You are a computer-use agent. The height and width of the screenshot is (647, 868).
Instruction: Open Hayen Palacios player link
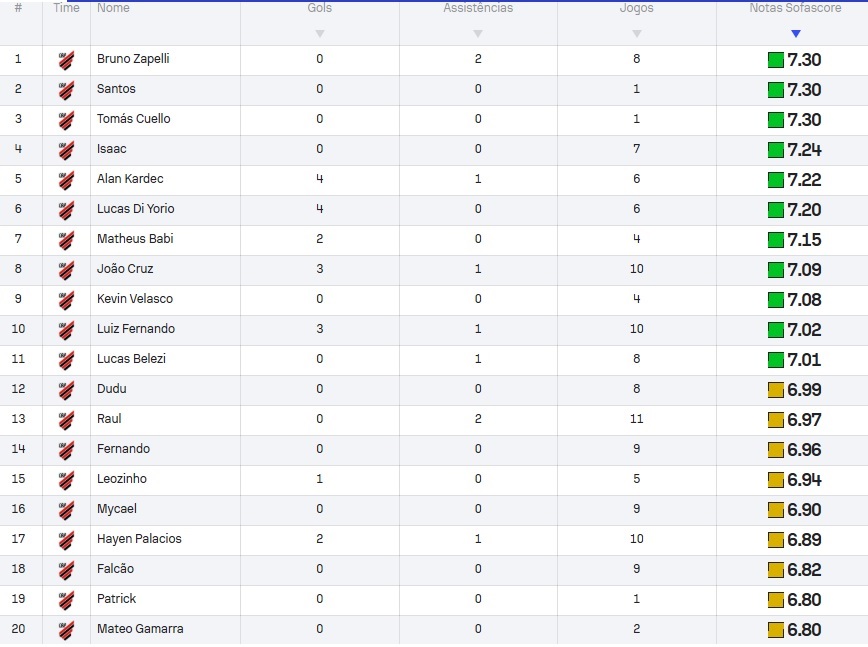139,539
